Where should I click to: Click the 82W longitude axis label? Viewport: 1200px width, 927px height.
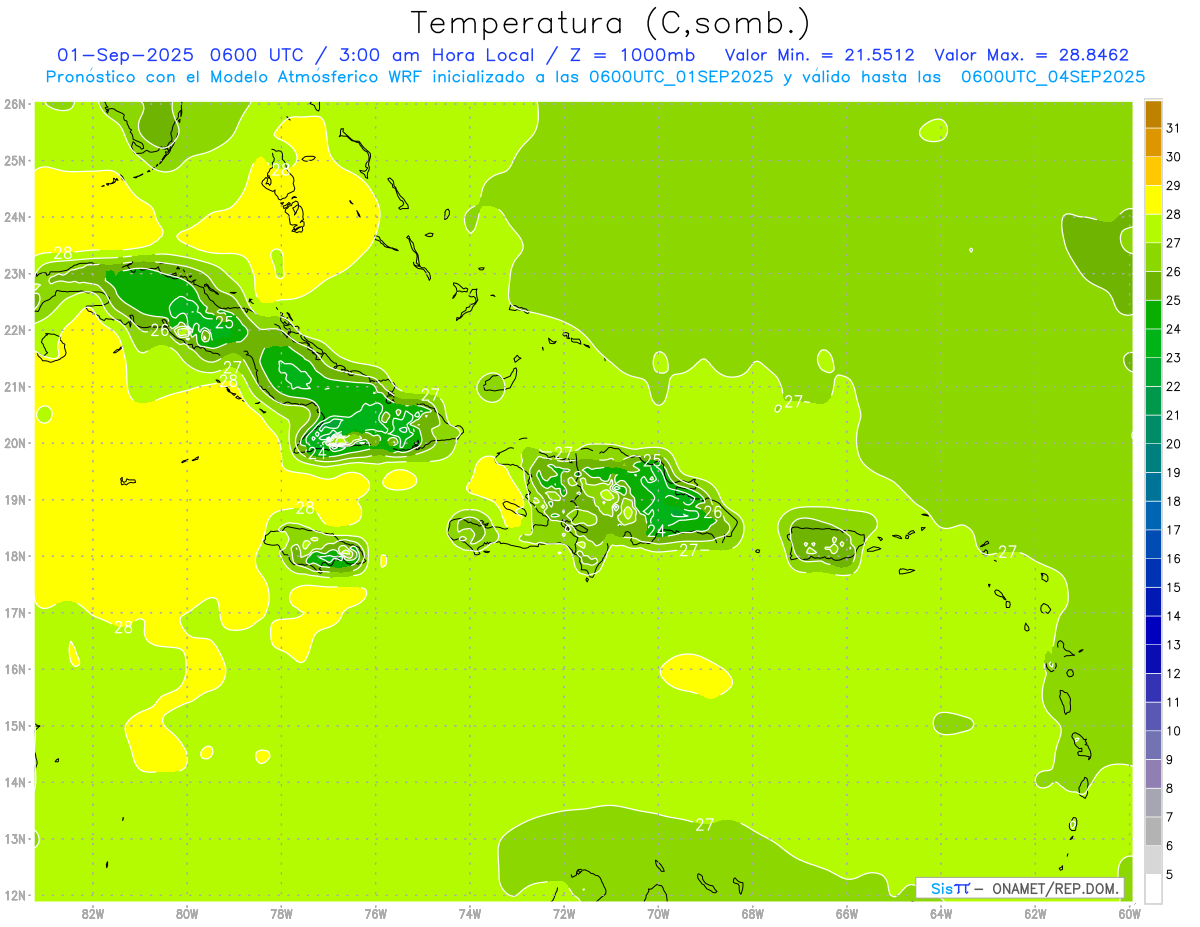[92, 913]
